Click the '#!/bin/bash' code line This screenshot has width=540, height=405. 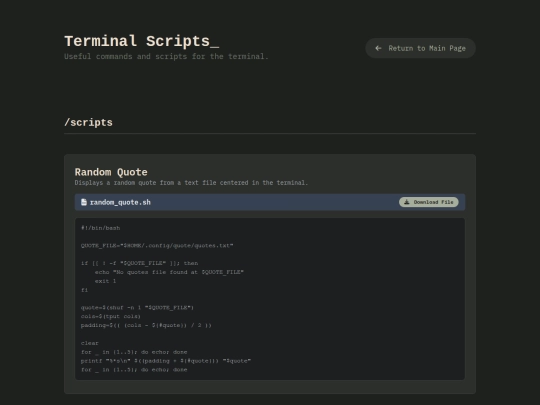[101, 228]
